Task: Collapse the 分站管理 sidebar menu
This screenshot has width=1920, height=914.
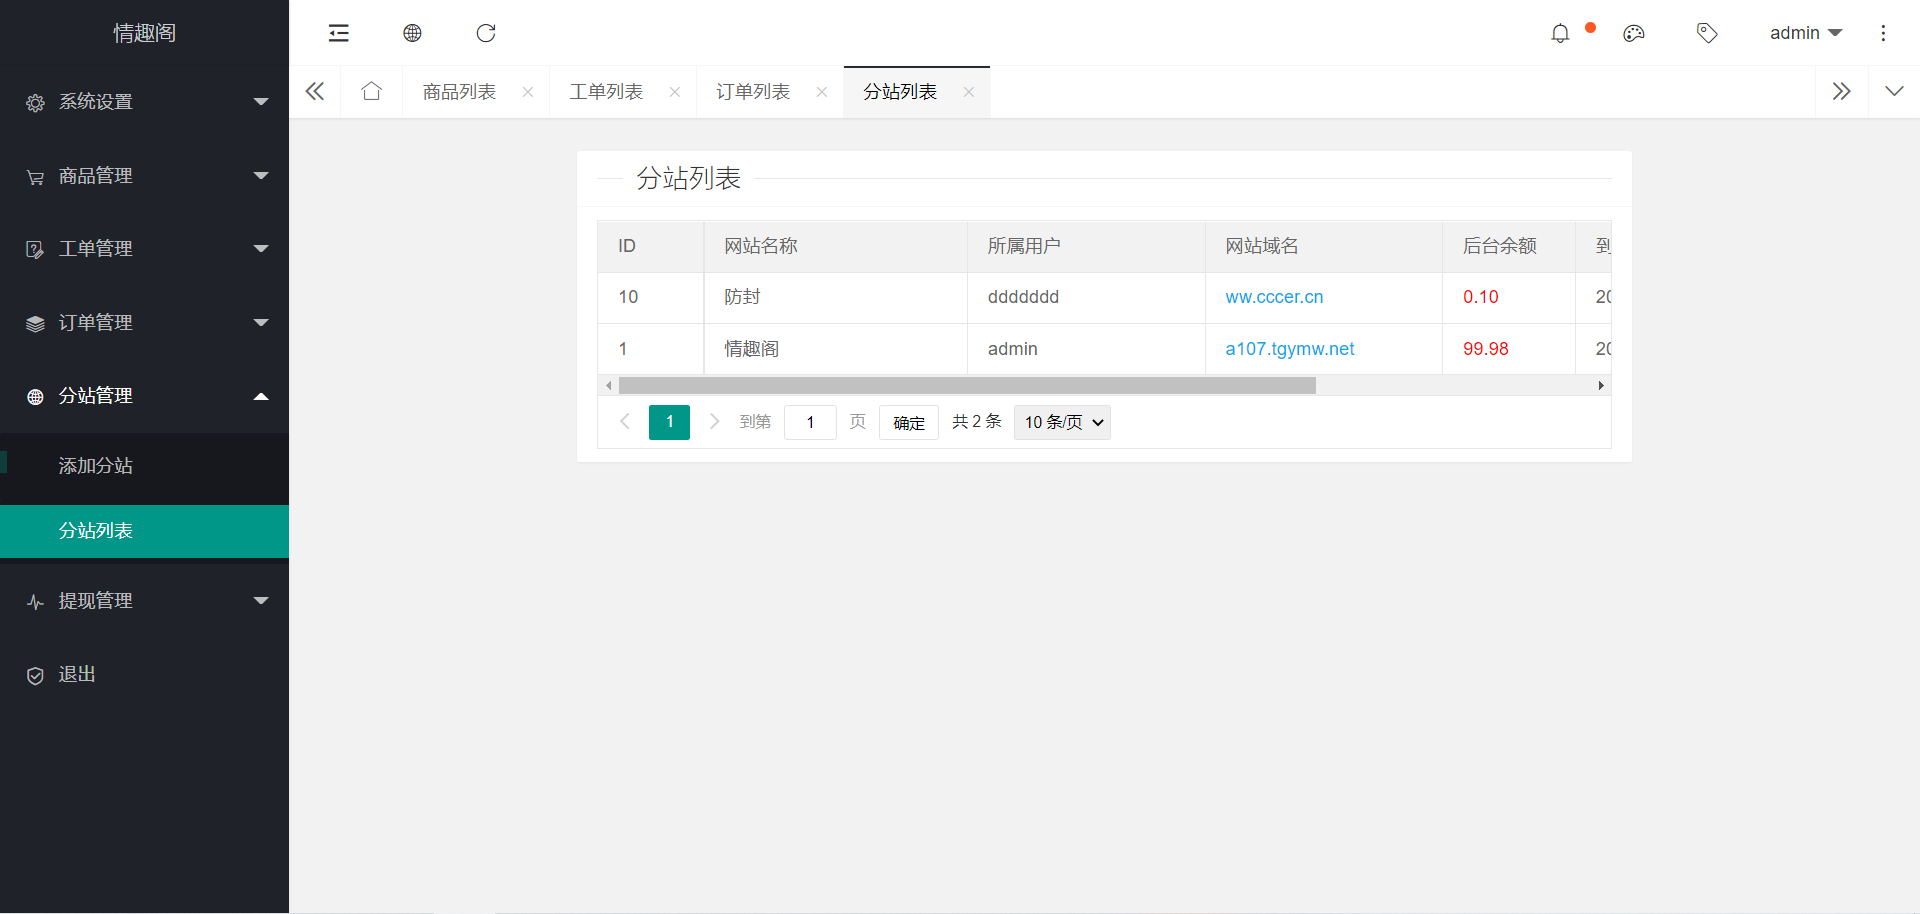Action: [144, 396]
